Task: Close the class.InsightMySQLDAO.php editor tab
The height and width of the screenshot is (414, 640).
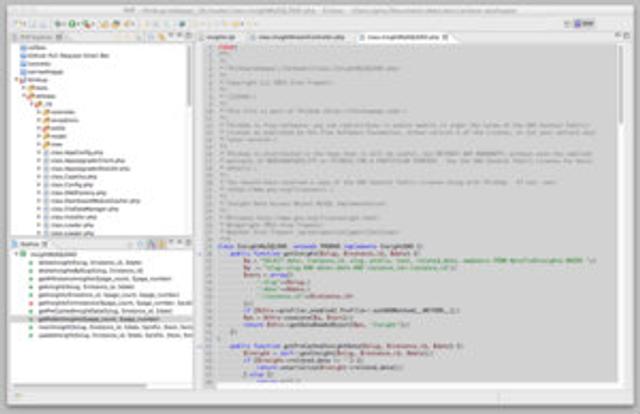Action: 445,36
